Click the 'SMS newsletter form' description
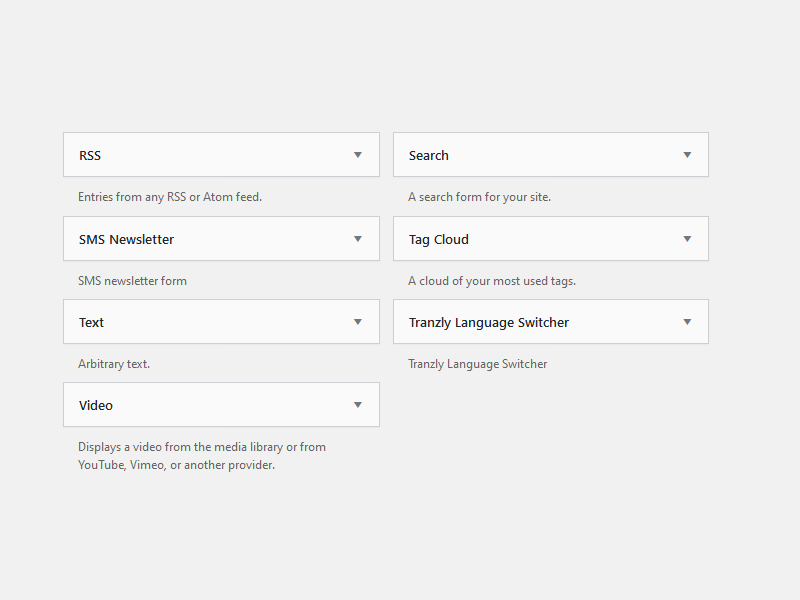Viewport: 800px width, 600px height. pos(132,281)
